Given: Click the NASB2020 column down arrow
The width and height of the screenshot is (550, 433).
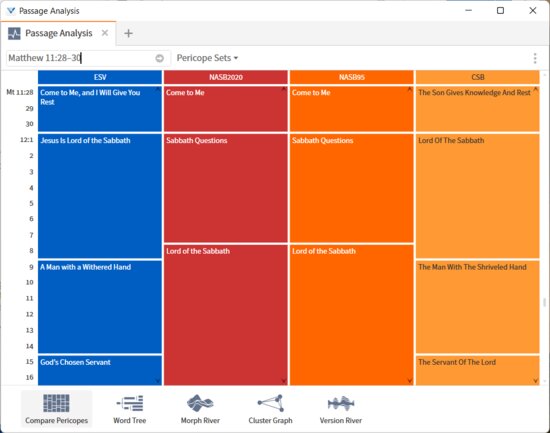Looking at the screenshot, I should pos(283,381).
